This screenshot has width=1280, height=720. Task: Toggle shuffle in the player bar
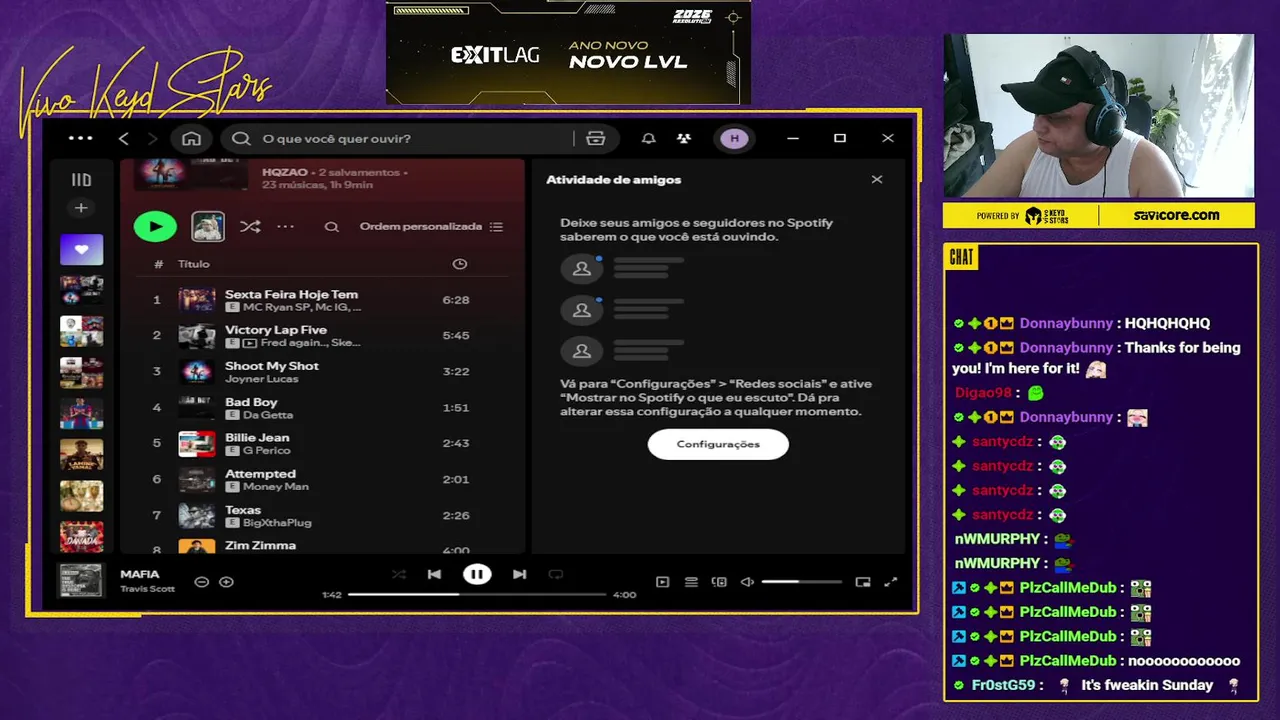pos(399,574)
